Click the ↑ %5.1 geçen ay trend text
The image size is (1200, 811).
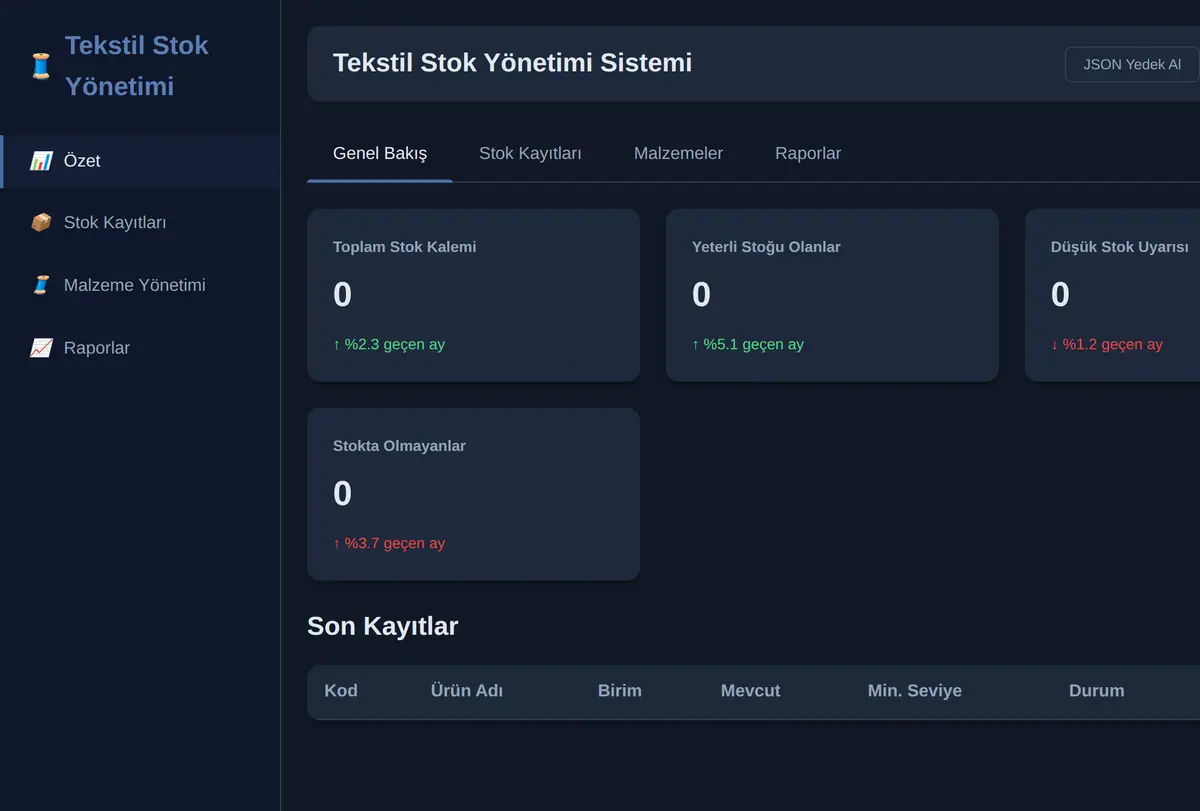[x=748, y=344]
